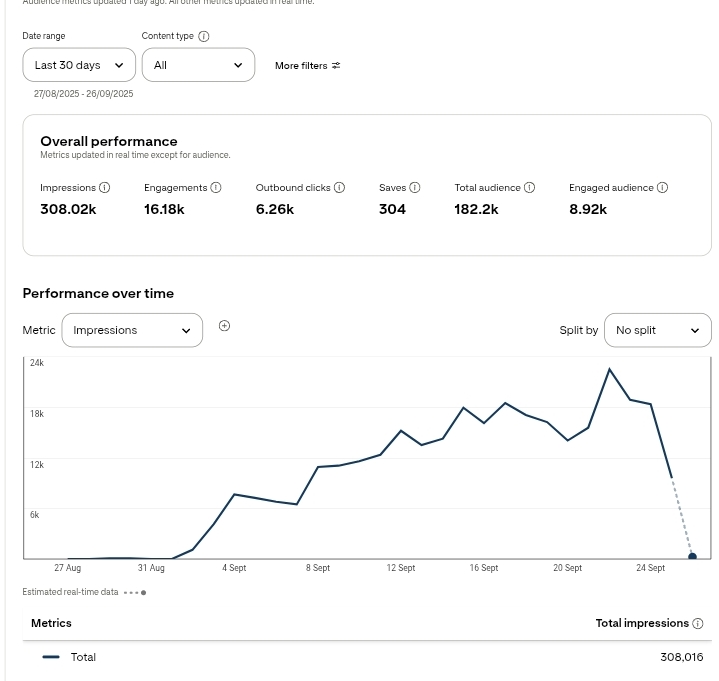Viewport: 719px width, 681px height.
Task: Click the Total row label in Metrics table
Action: (x=83, y=657)
